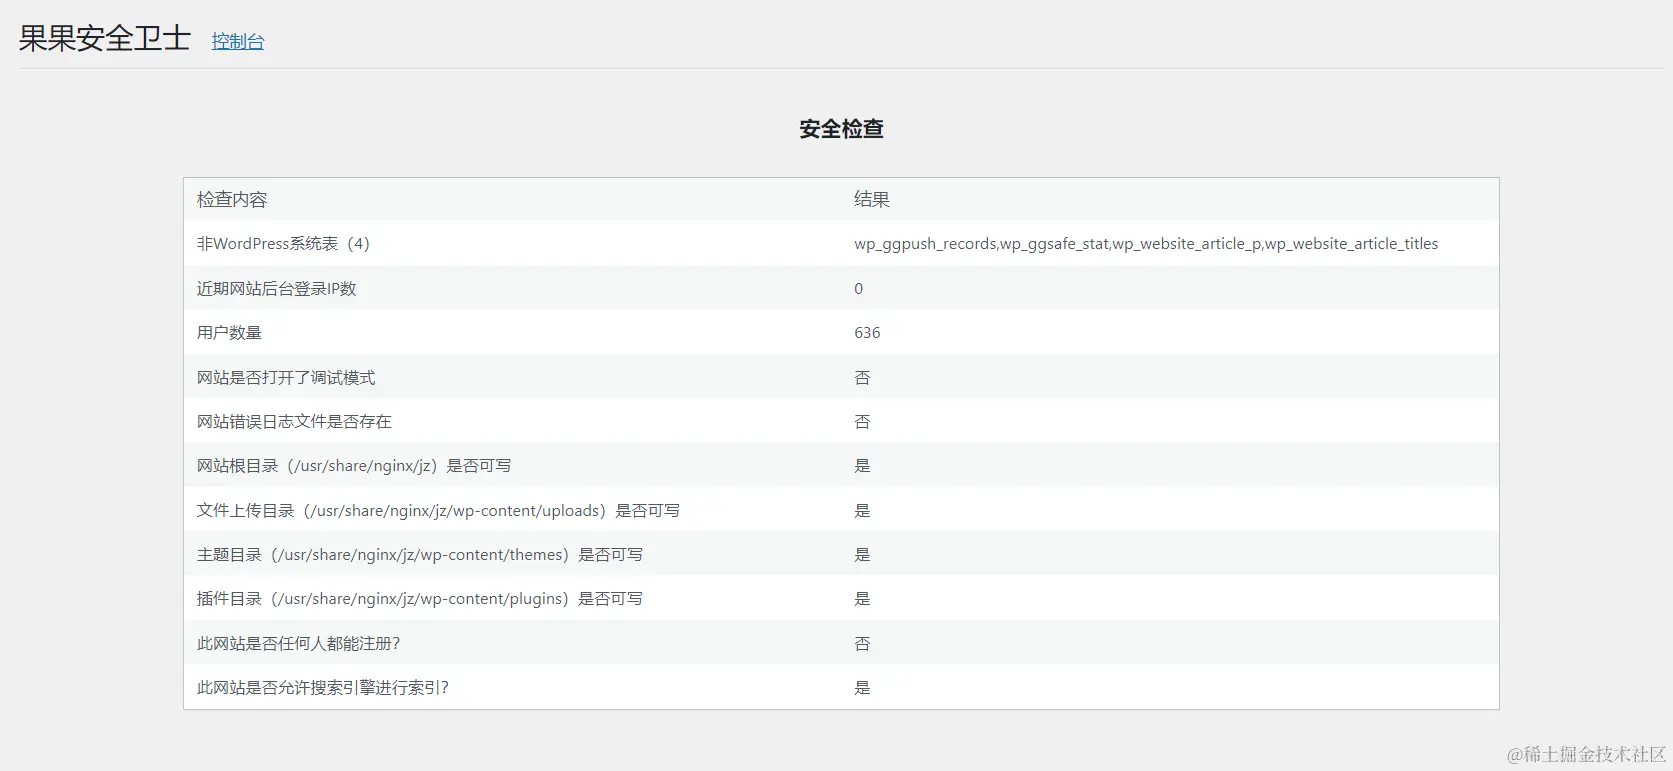Select the 主题目录 themes row label

click(420, 555)
